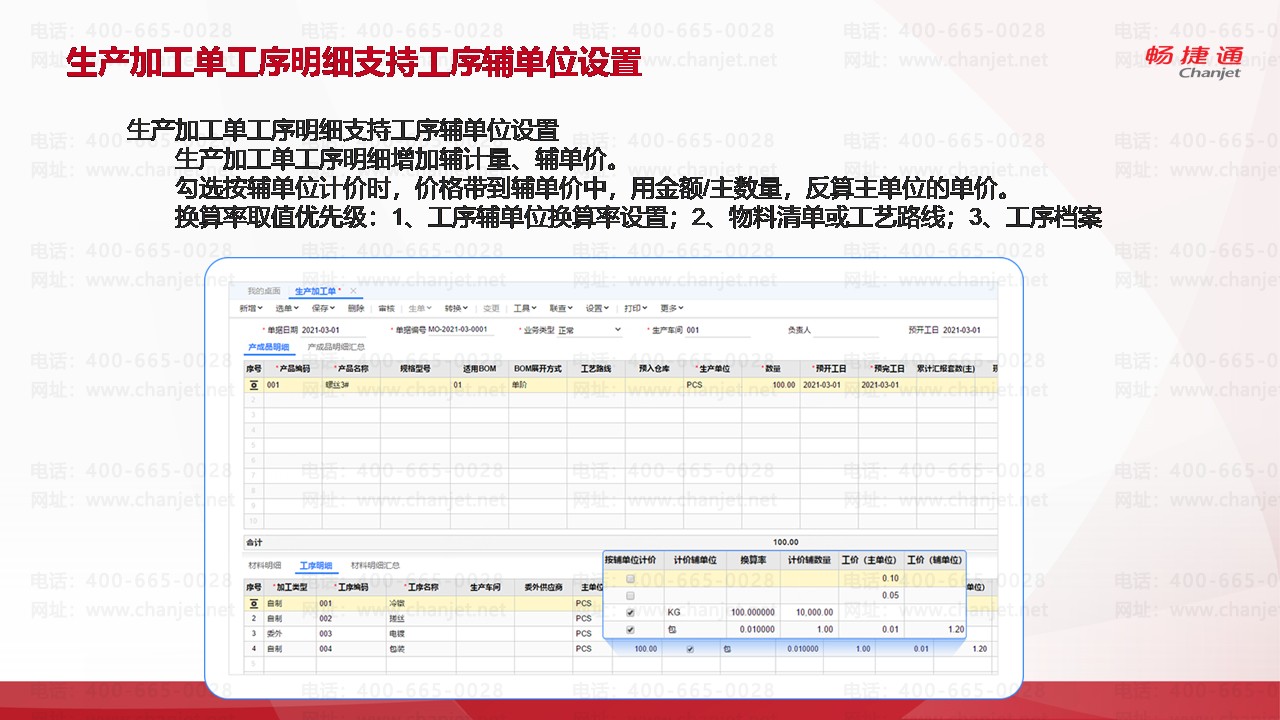This screenshot has height=720, width=1280.
Task: Click the 预入仓库 column header
Action: coord(655,368)
